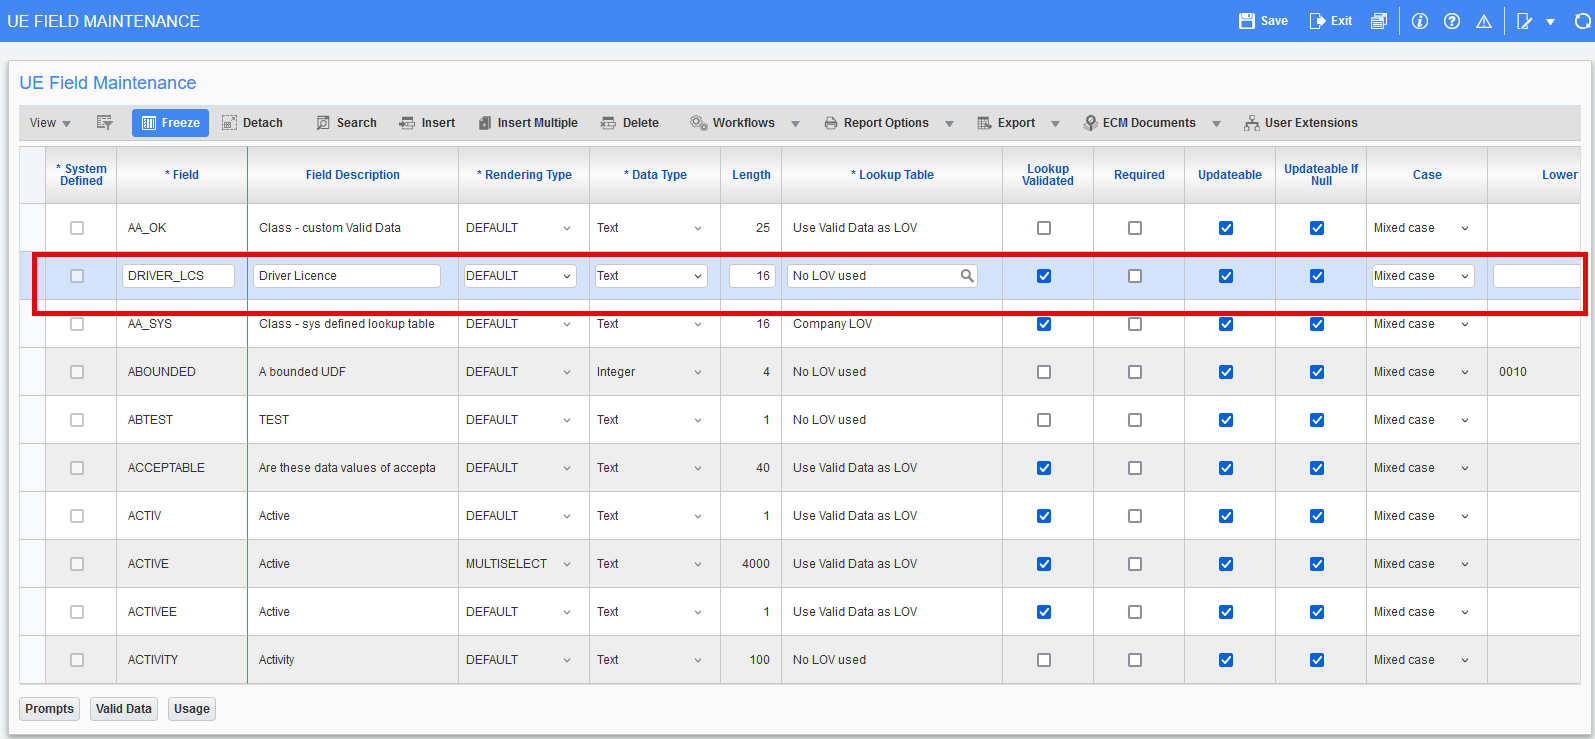This screenshot has width=1595, height=739.
Task: Toggle Required checkbox for ACCEPTABLE row
Action: click(1135, 468)
